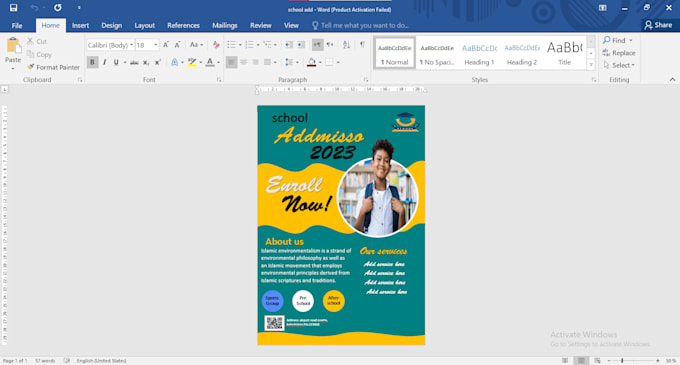The width and height of the screenshot is (680, 365).
Task: Toggle Center paragraph alignment
Action: [244, 62]
